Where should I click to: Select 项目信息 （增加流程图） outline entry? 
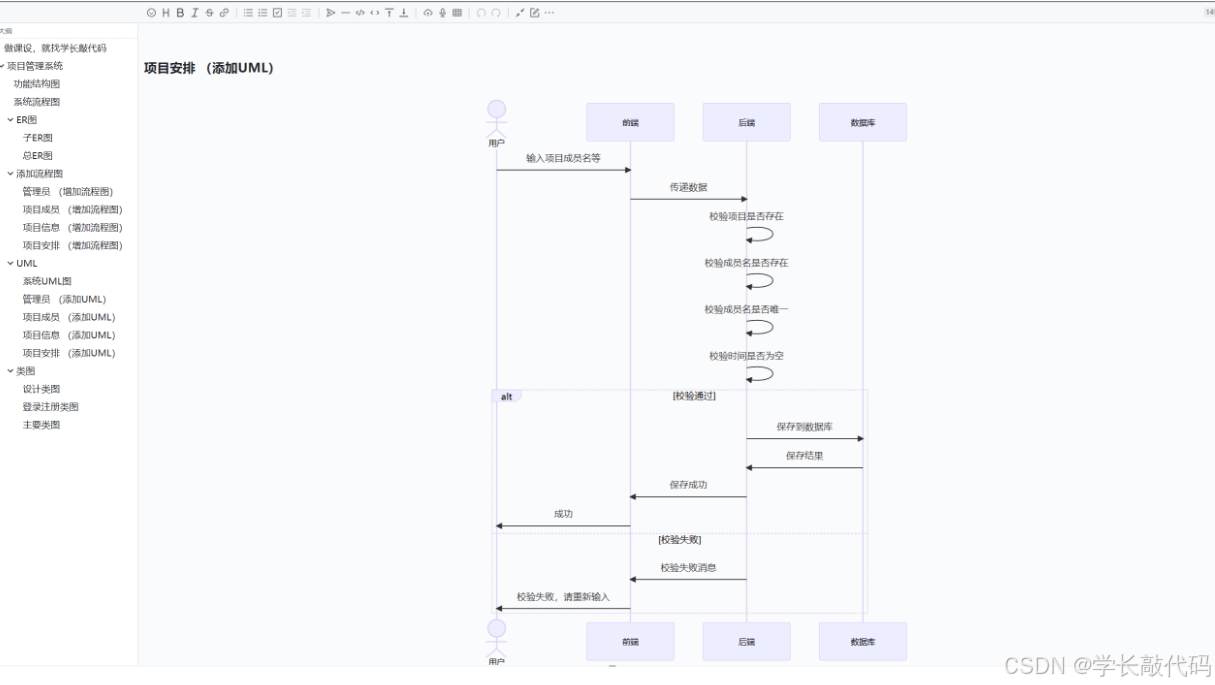(x=73, y=228)
